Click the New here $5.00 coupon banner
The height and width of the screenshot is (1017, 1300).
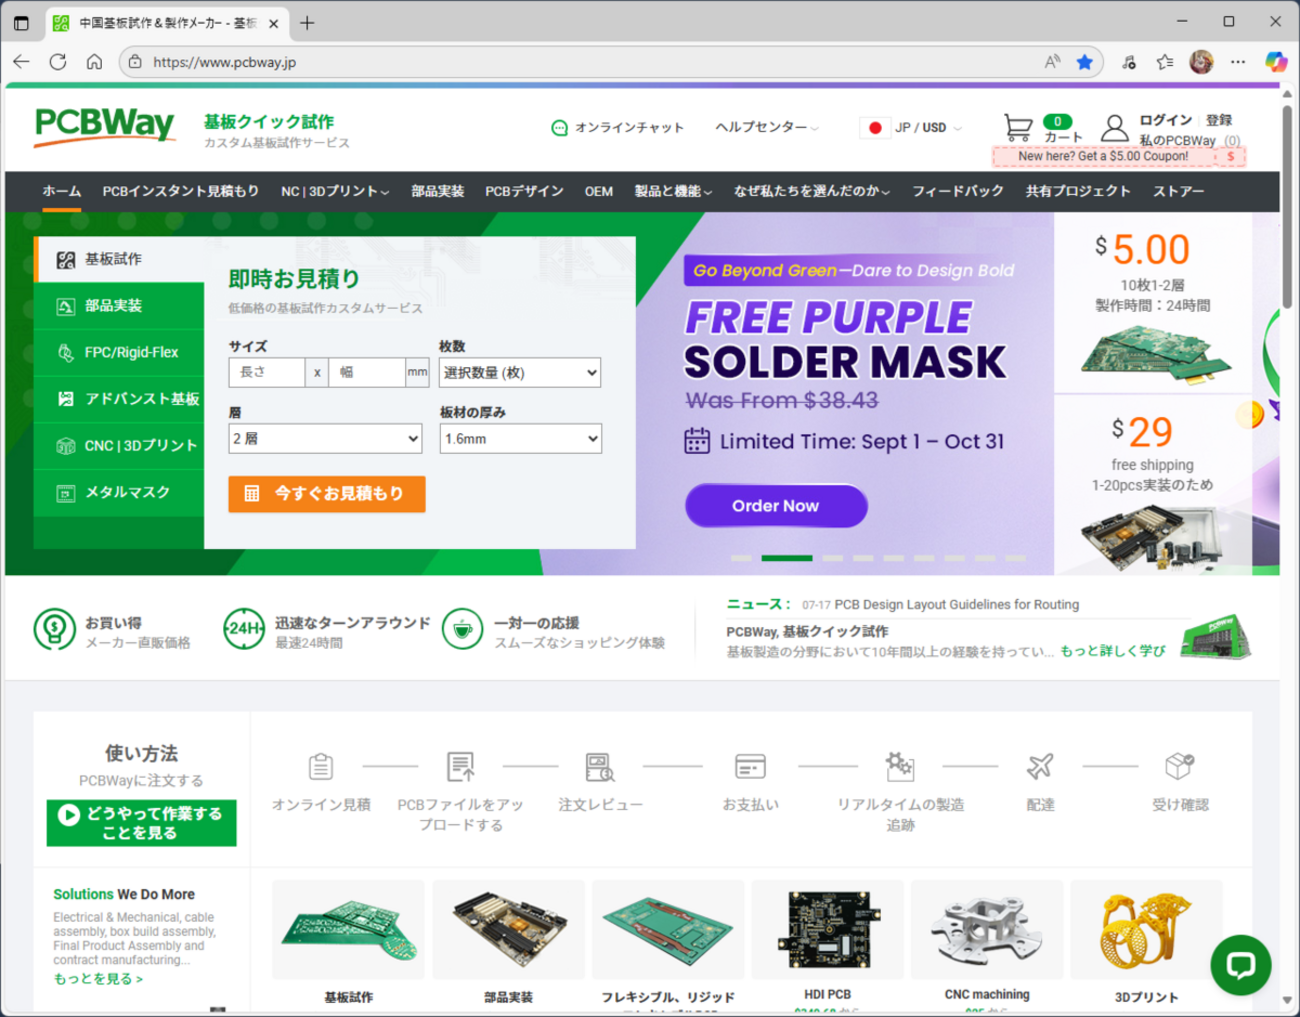[x=1119, y=157]
